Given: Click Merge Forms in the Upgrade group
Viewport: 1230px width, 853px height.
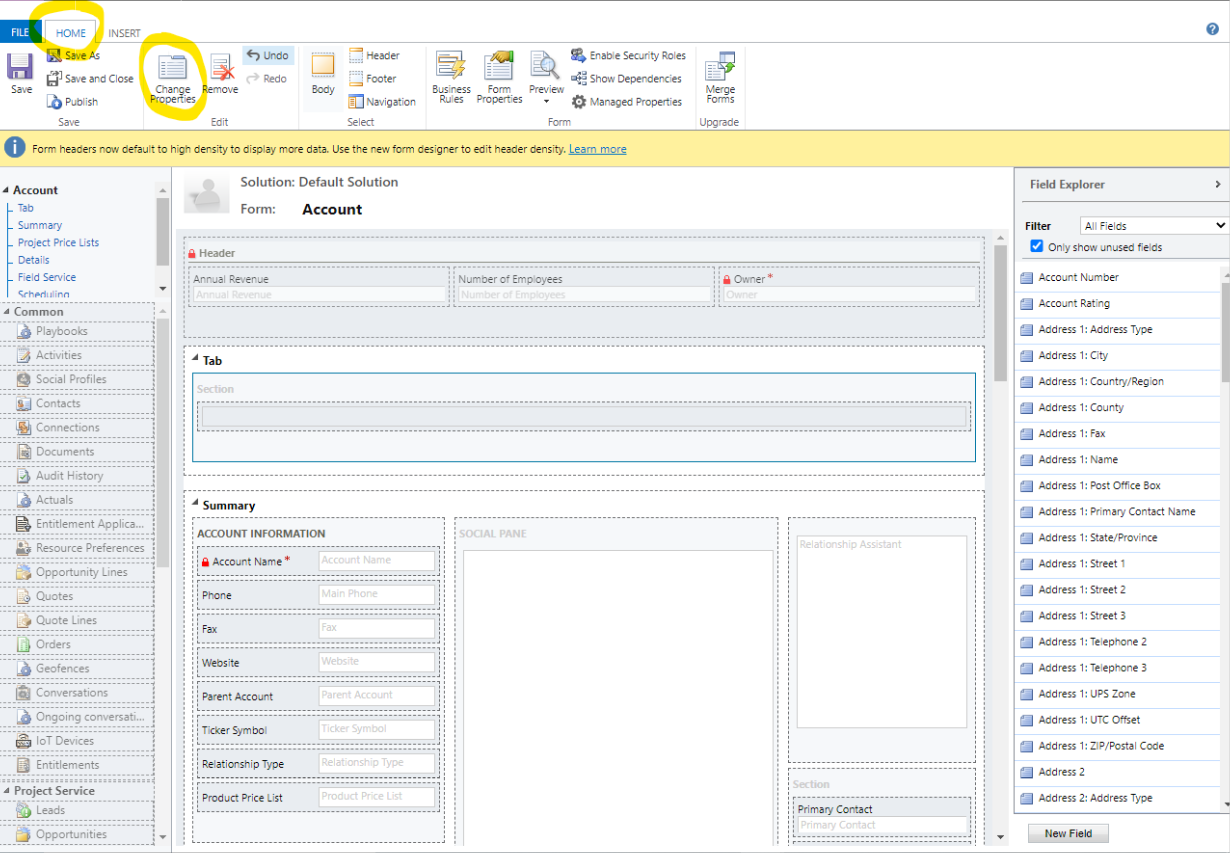Looking at the screenshot, I should point(719,78).
